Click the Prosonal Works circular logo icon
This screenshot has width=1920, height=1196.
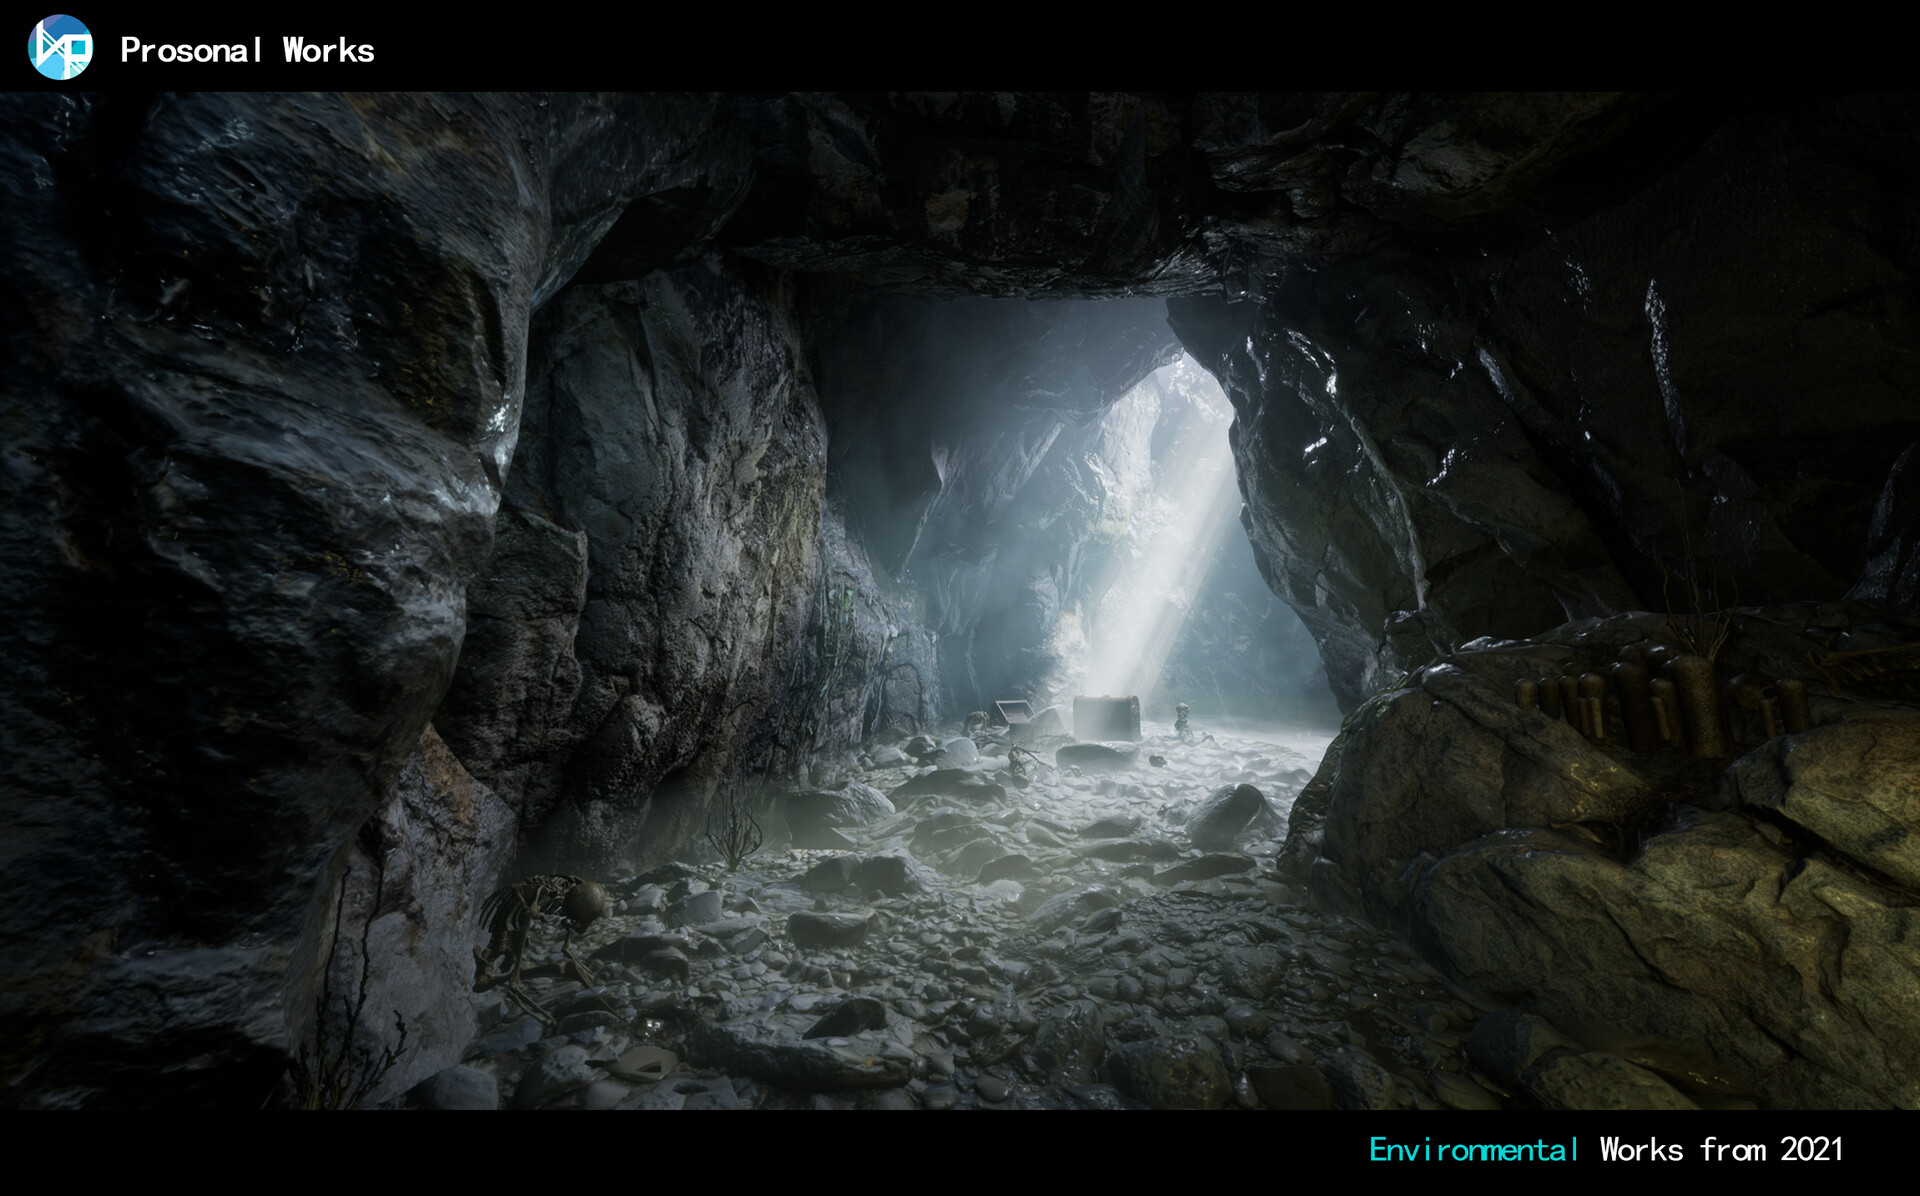pos(60,48)
